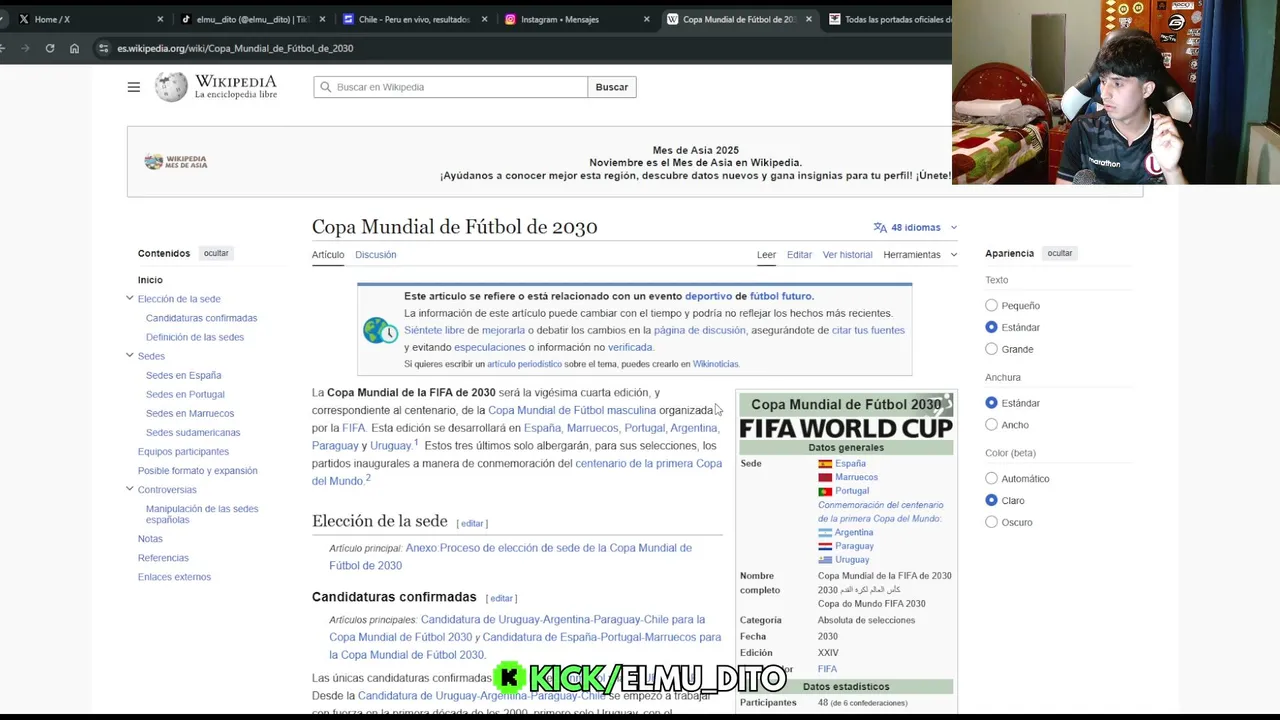
Task: Click the Portugal flag icon in infobox
Action: coord(825,491)
